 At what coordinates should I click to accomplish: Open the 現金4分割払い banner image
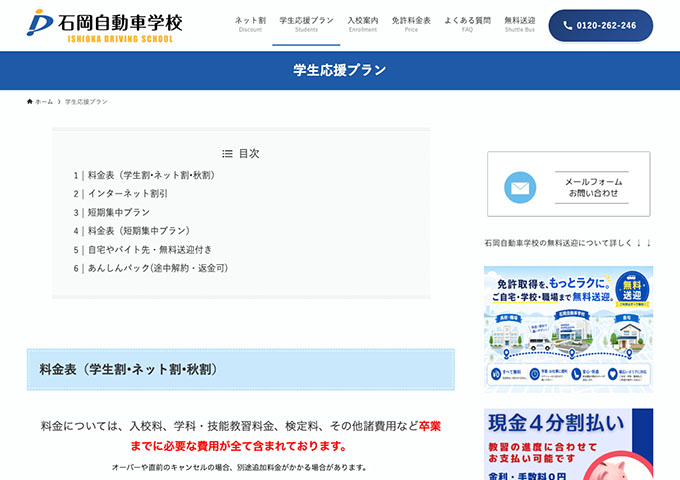[569, 444]
